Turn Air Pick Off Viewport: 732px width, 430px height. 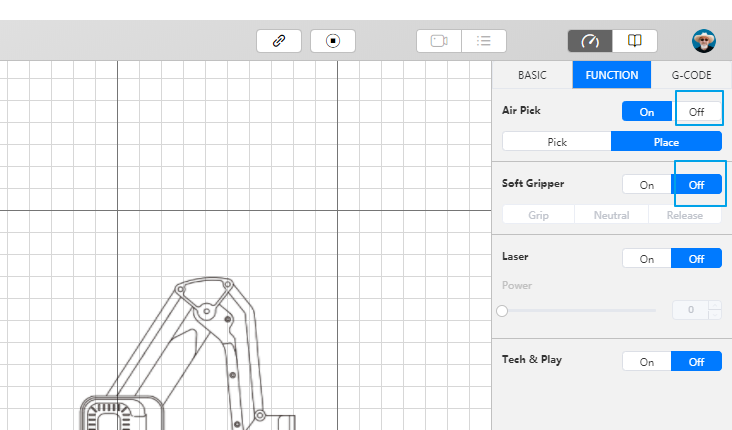point(697,112)
